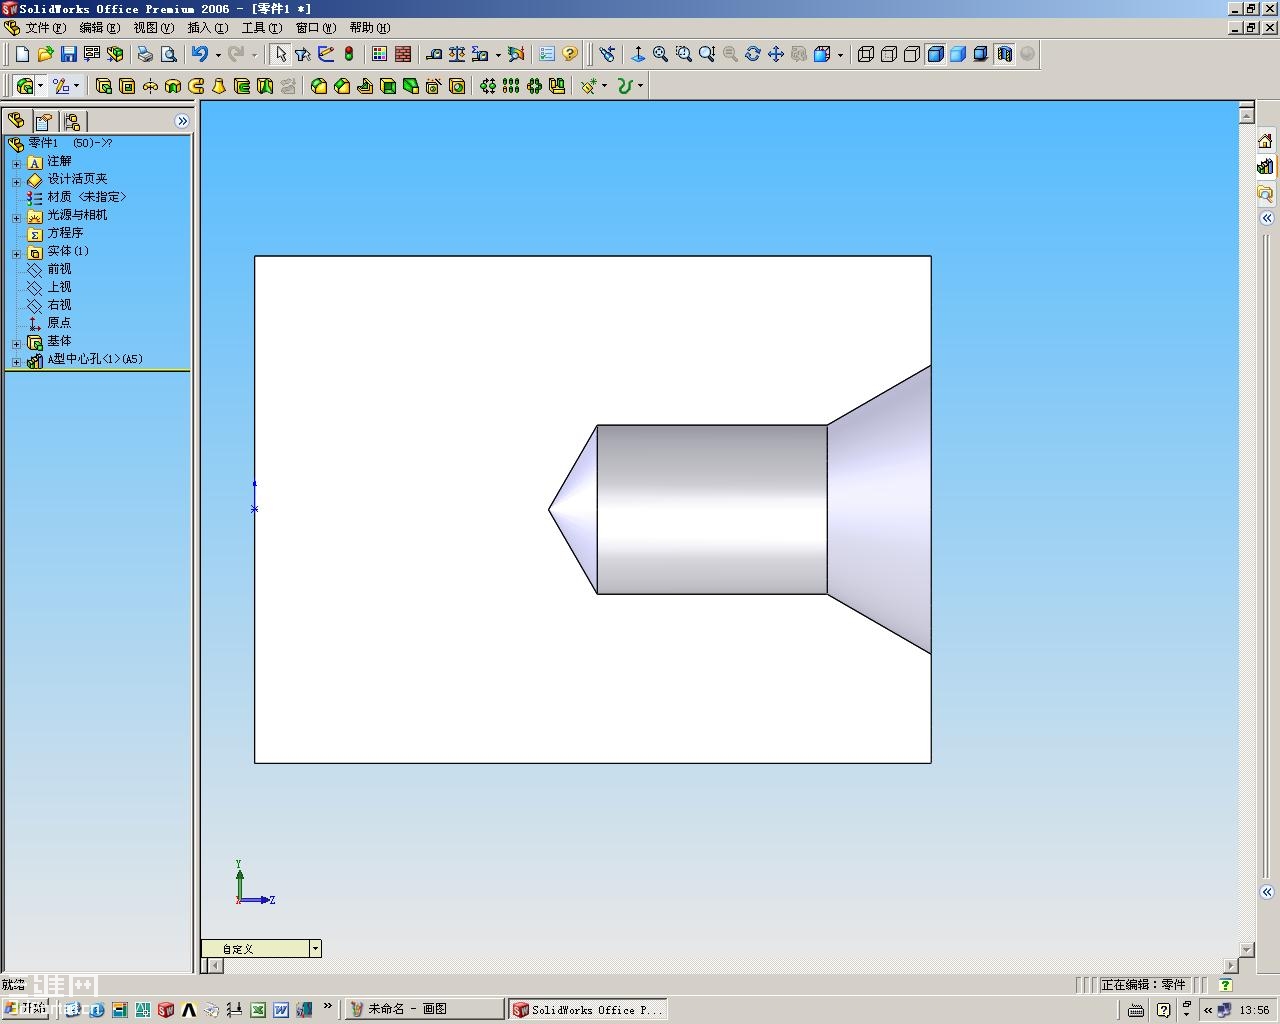
Task: Open the FeatureManager design tree tab
Action: (x=16, y=121)
